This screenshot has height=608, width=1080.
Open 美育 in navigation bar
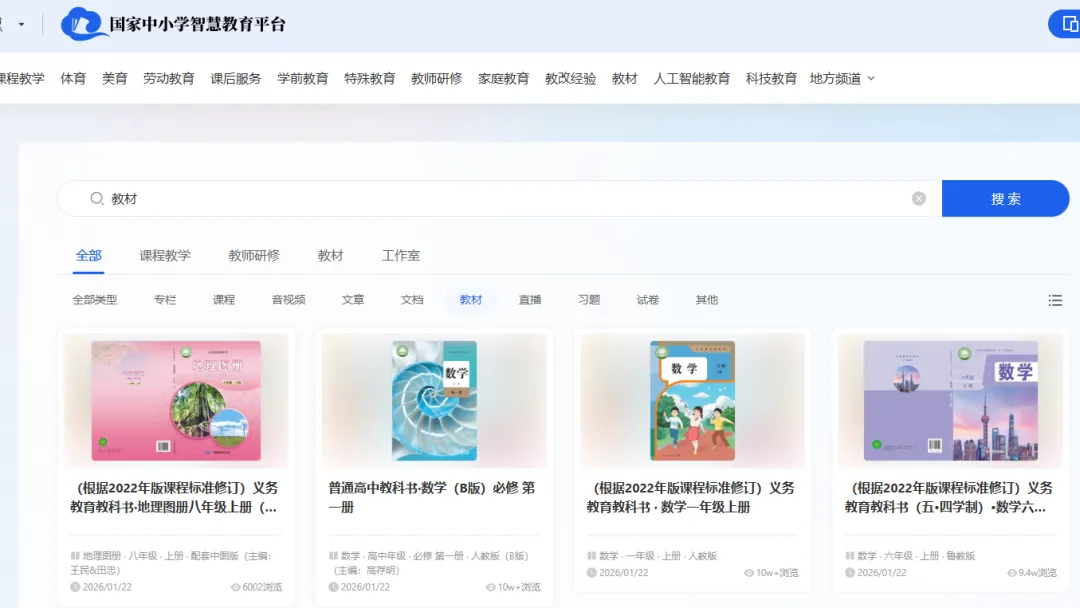pos(114,78)
